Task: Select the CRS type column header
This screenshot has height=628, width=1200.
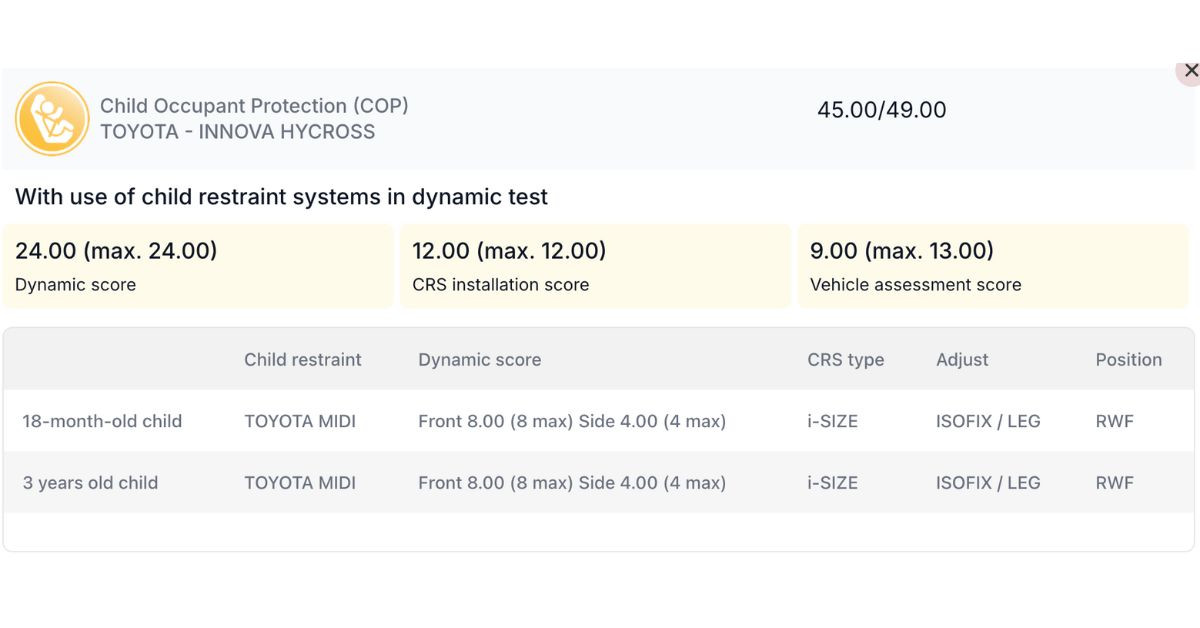Action: tap(846, 359)
